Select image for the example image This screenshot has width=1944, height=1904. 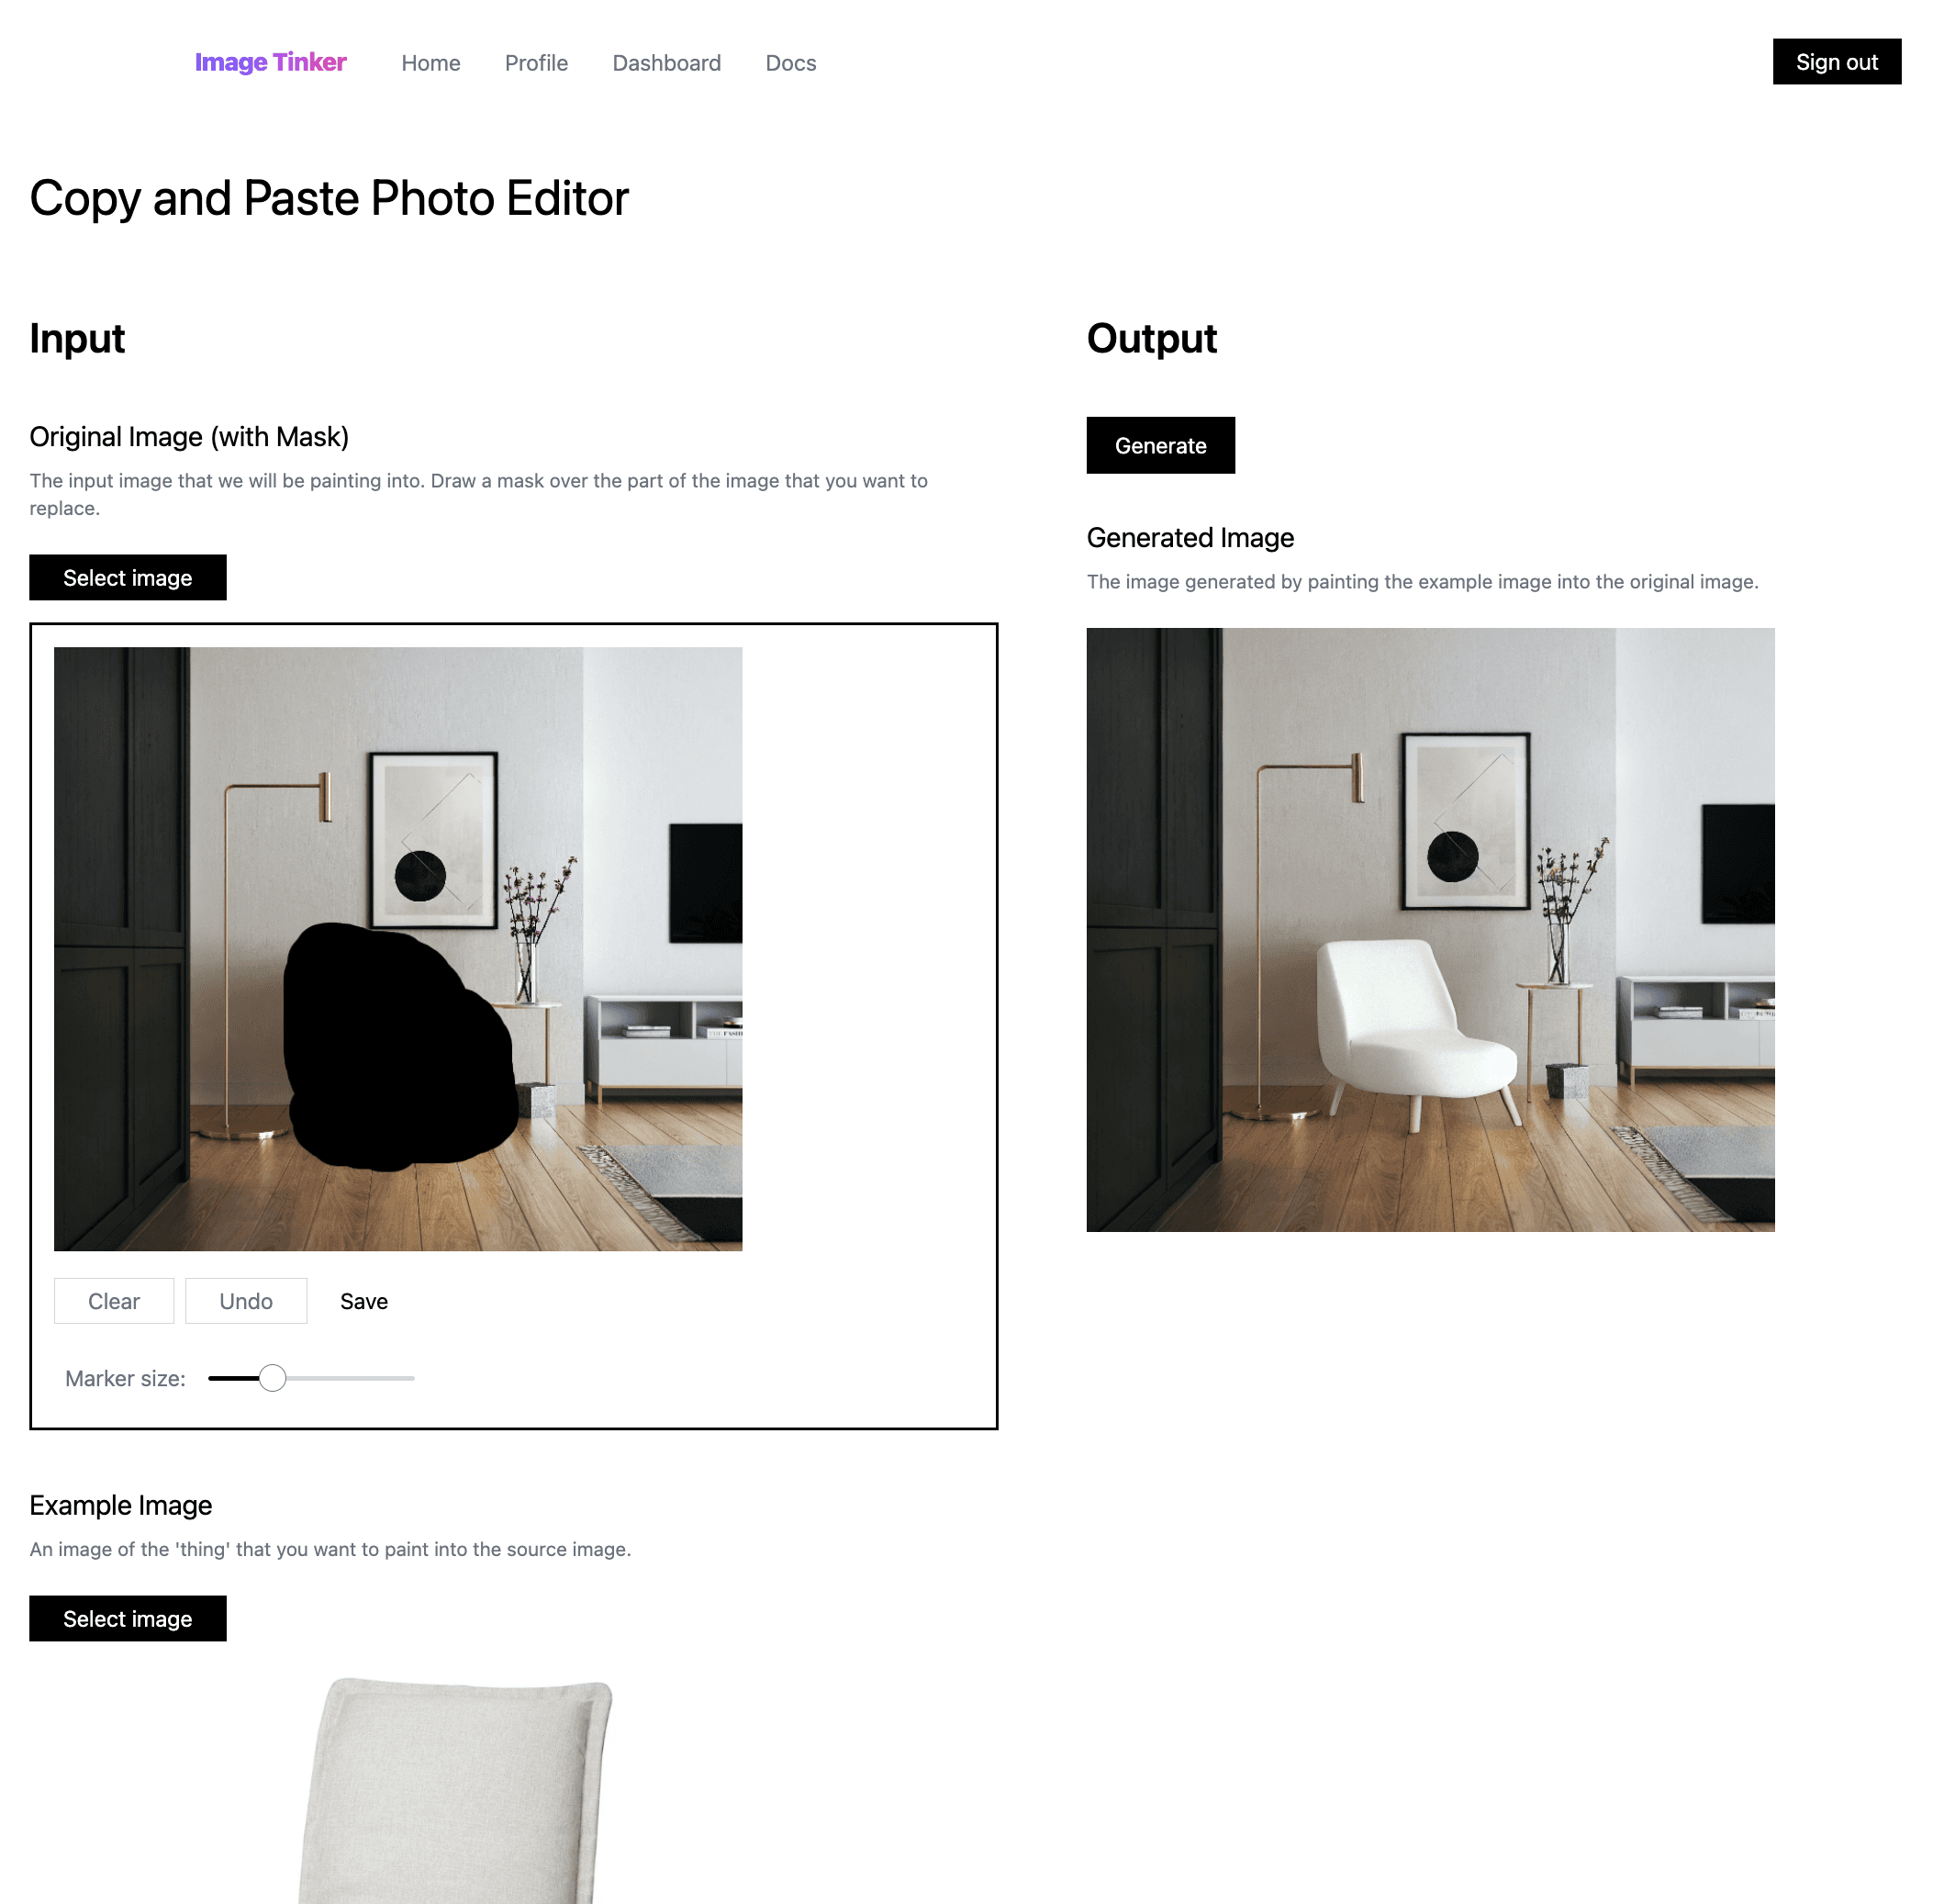128,1618
